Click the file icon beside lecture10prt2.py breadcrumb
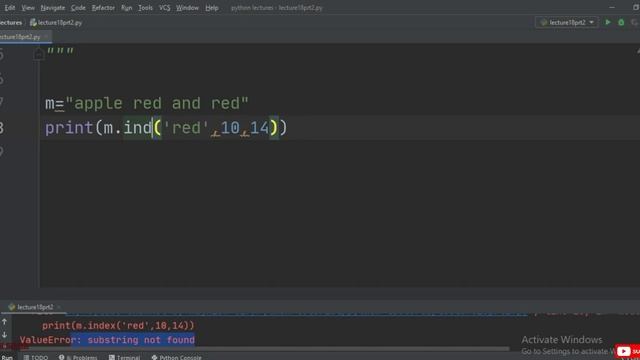This screenshot has height=360, width=640. click(x=33, y=23)
